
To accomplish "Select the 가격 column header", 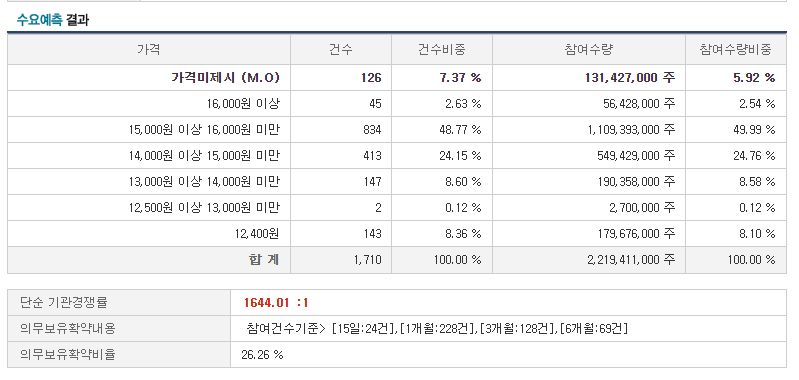I will (x=149, y=49).
